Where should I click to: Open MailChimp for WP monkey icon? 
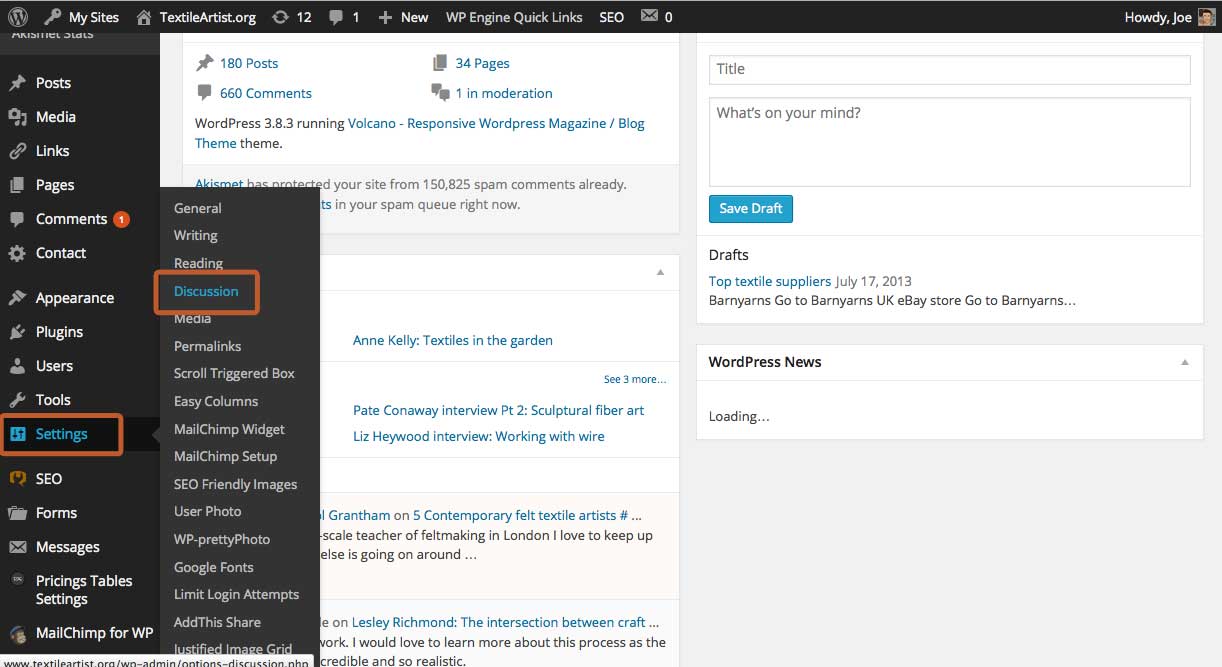point(17,633)
